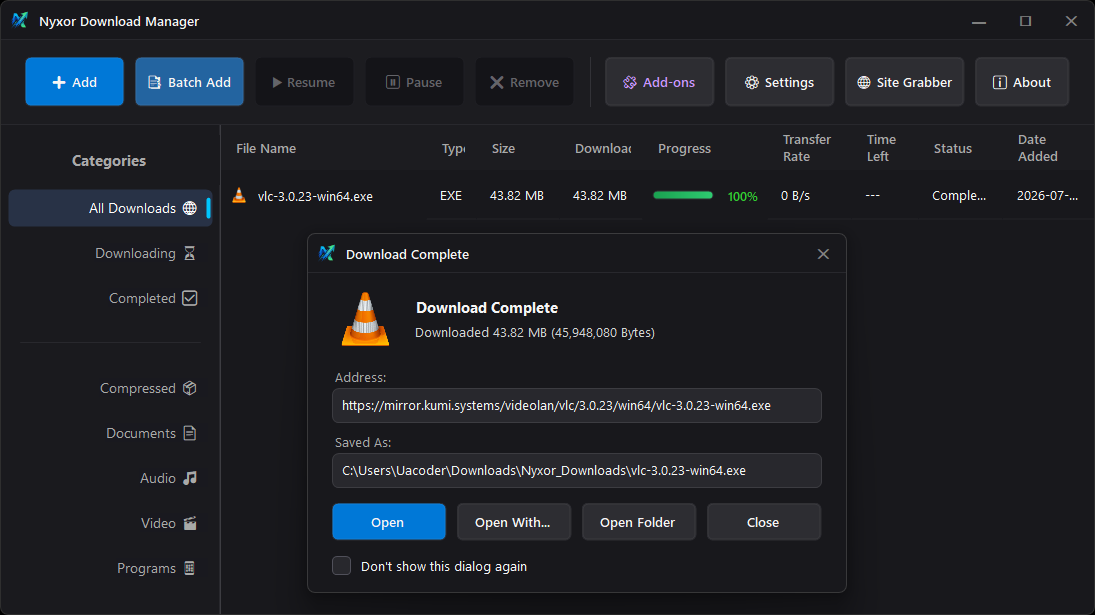Image resolution: width=1095 pixels, height=615 pixels.
Task: Sort by Status column header
Action: click(x=953, y=149)
